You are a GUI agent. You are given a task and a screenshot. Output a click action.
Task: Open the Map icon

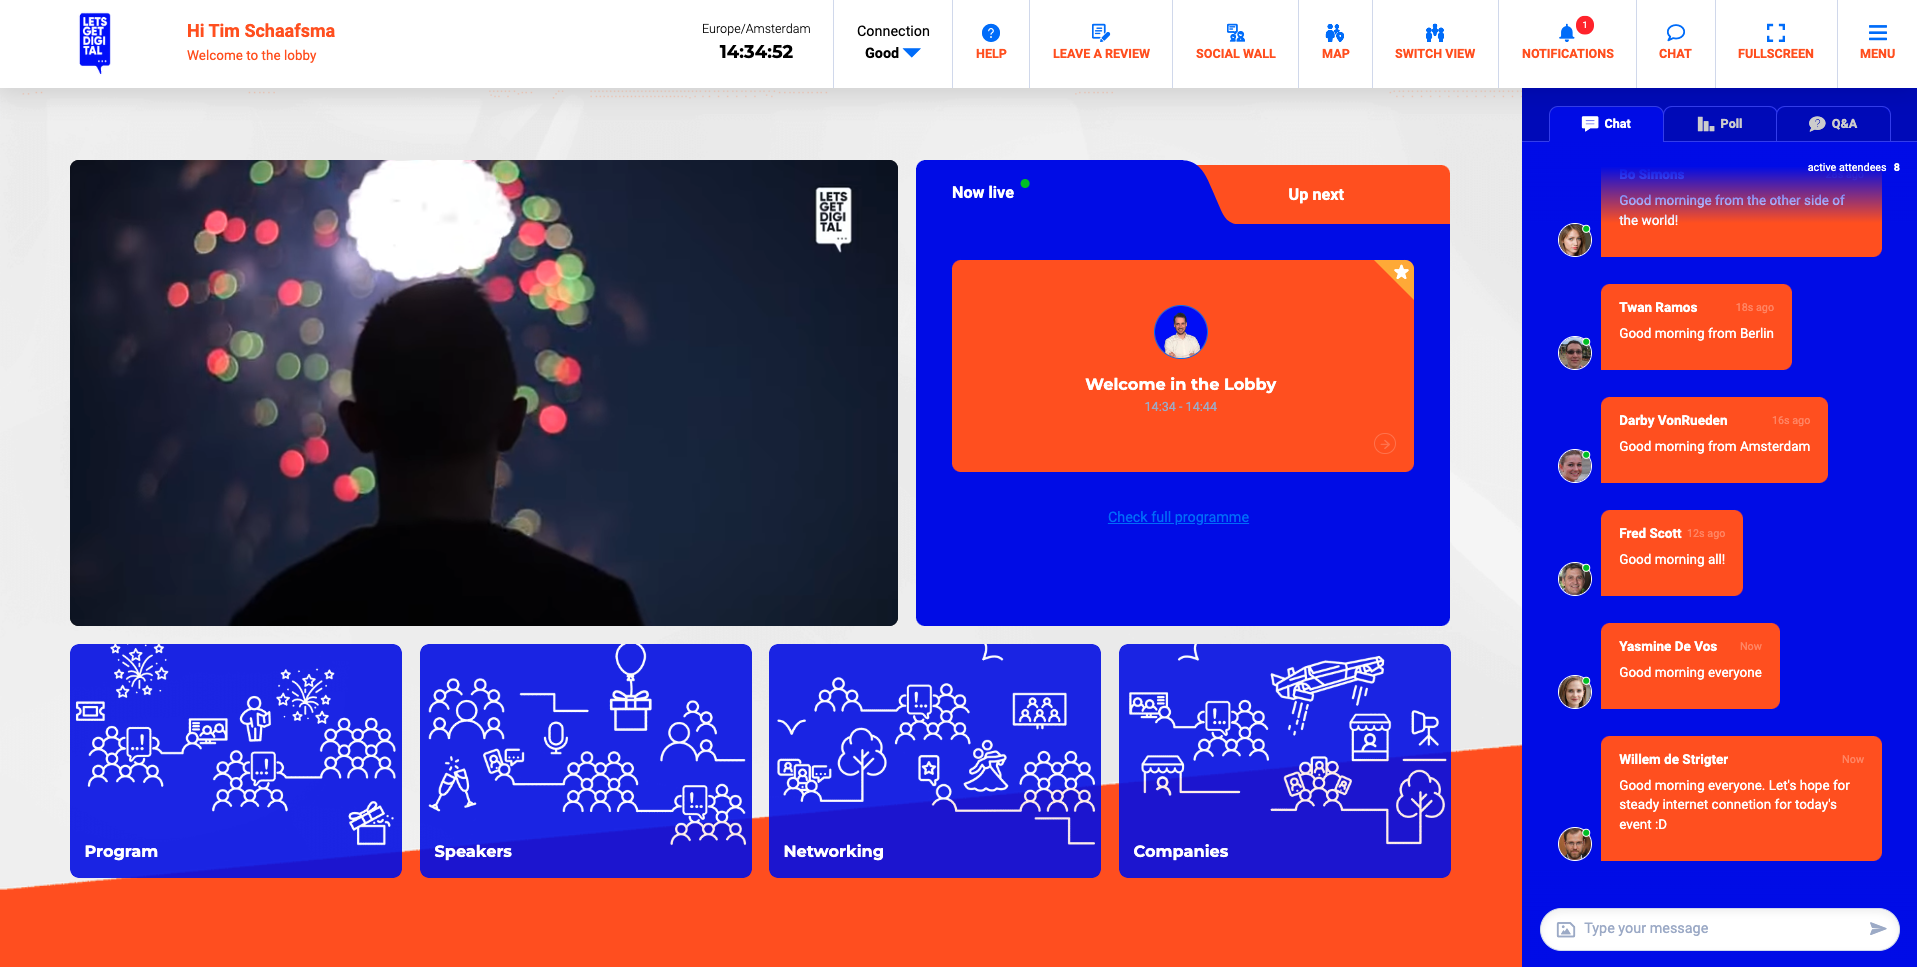[1335, 33]
